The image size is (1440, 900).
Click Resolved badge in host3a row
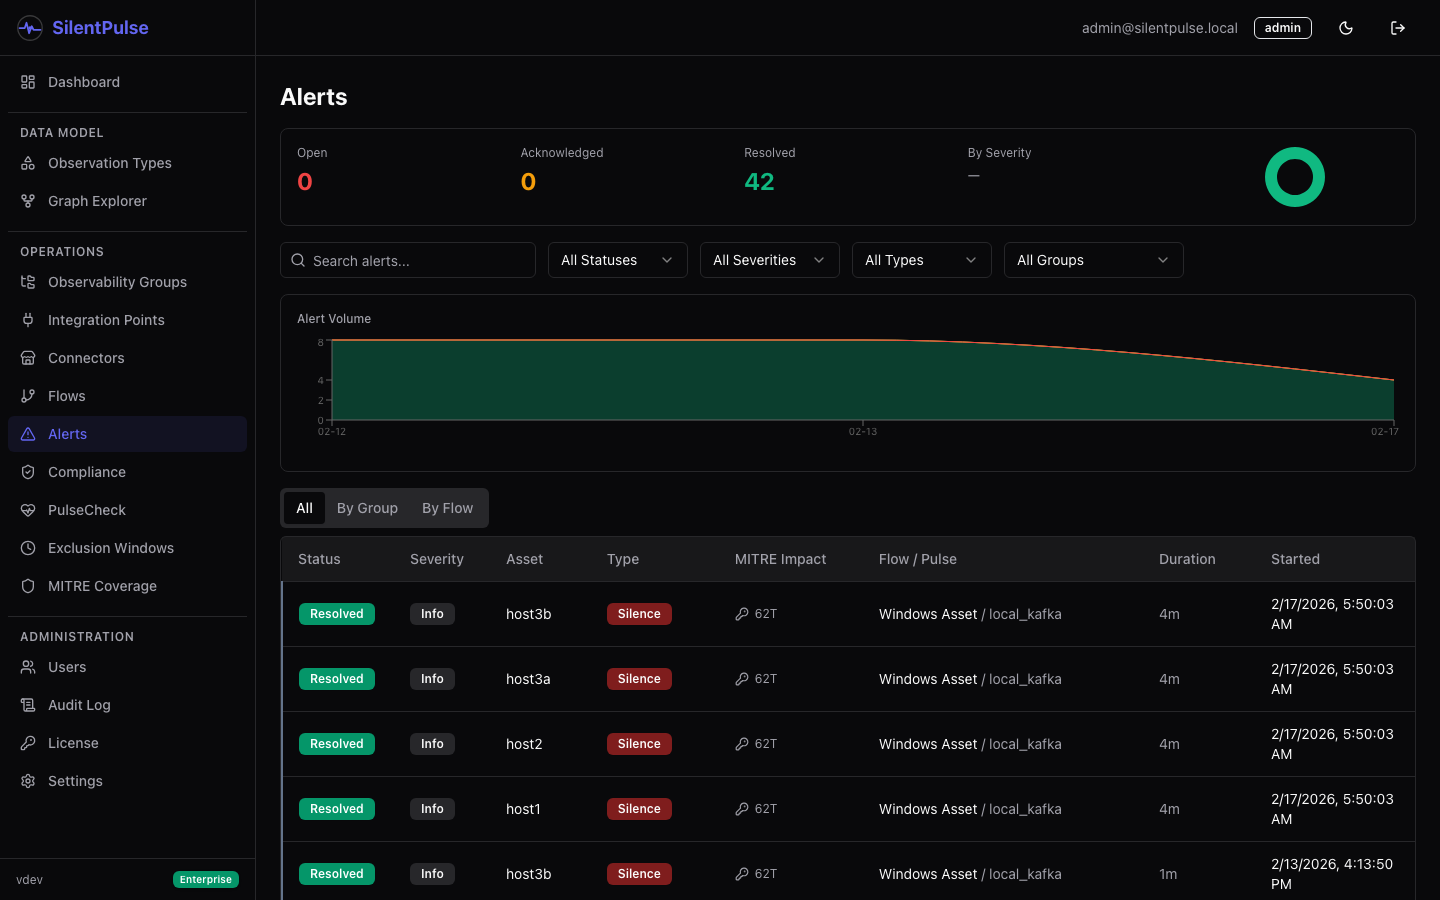click(x=337, y=679)
